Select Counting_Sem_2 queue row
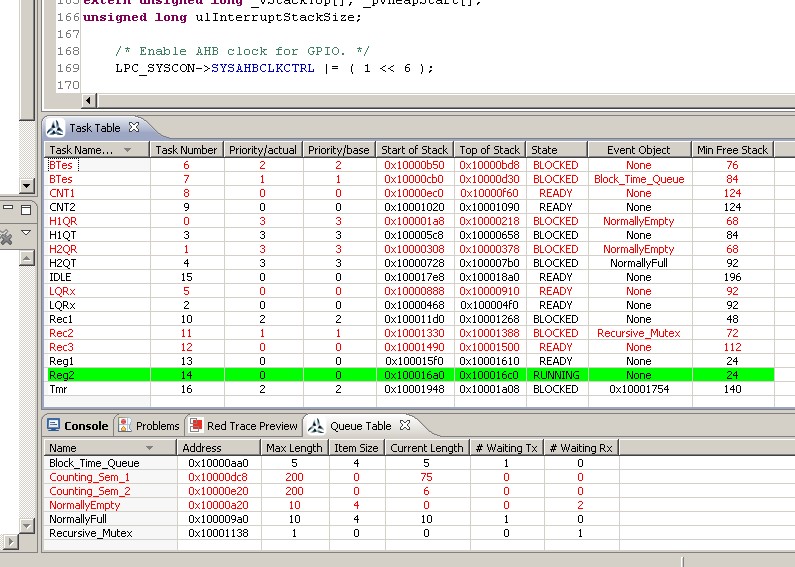Image resolution: width=795 pixels, height=567 pixels. coord(332,491)
